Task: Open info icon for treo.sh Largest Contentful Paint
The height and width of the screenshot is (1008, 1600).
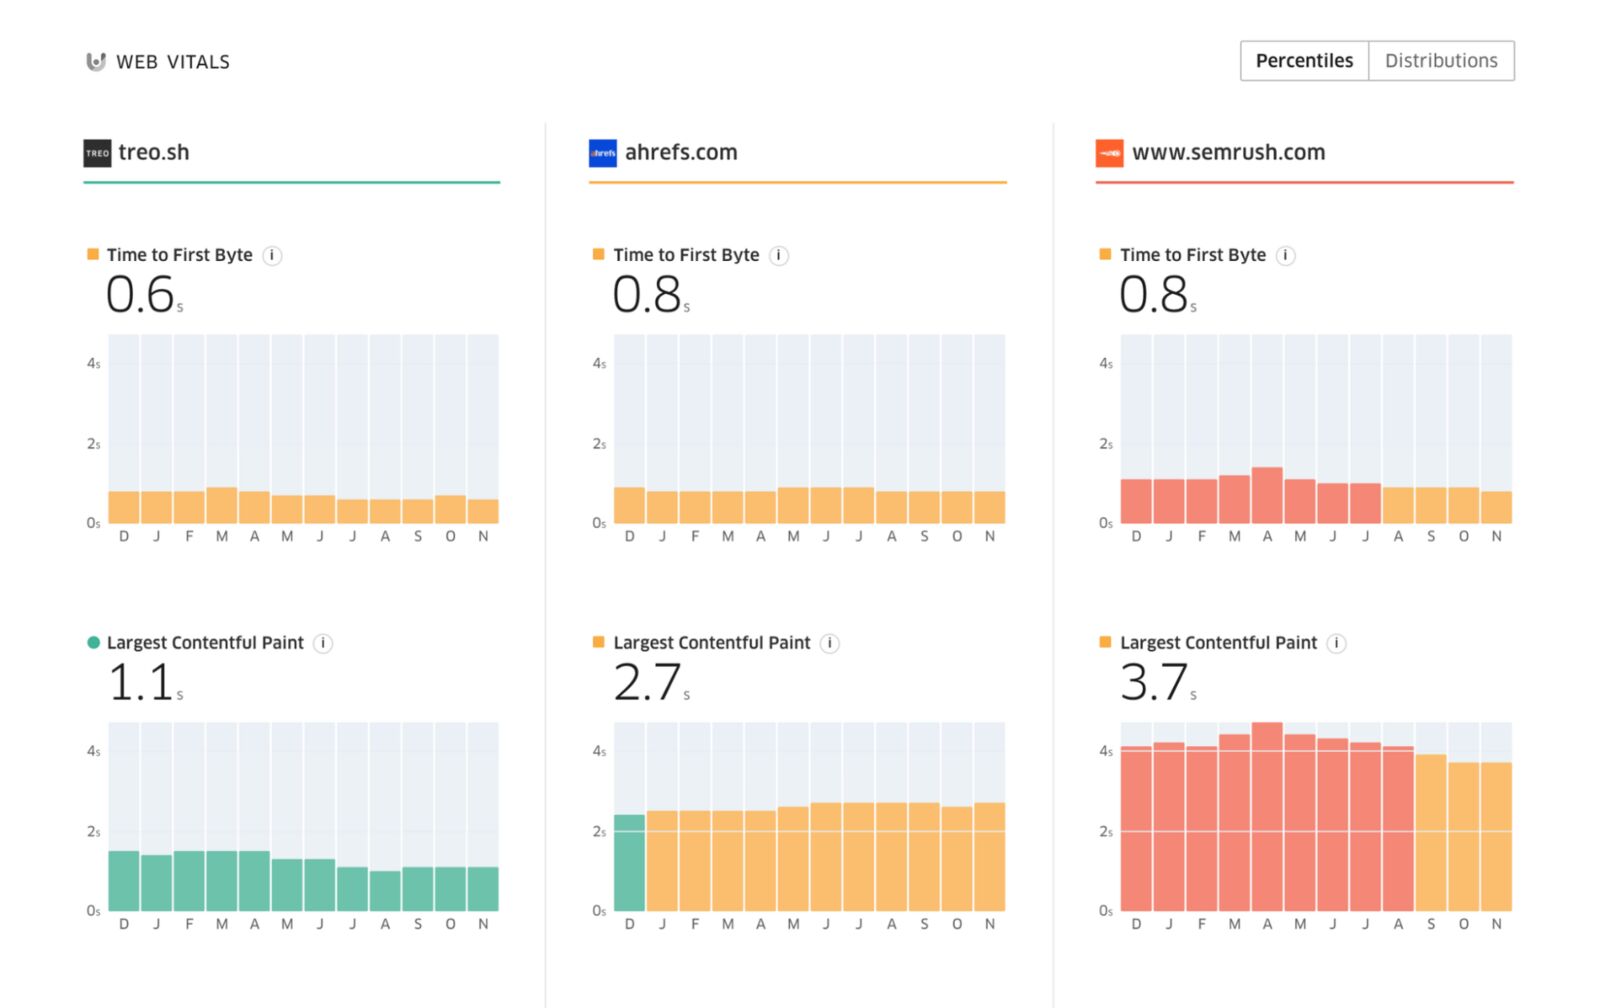Action: click(323, 644)
